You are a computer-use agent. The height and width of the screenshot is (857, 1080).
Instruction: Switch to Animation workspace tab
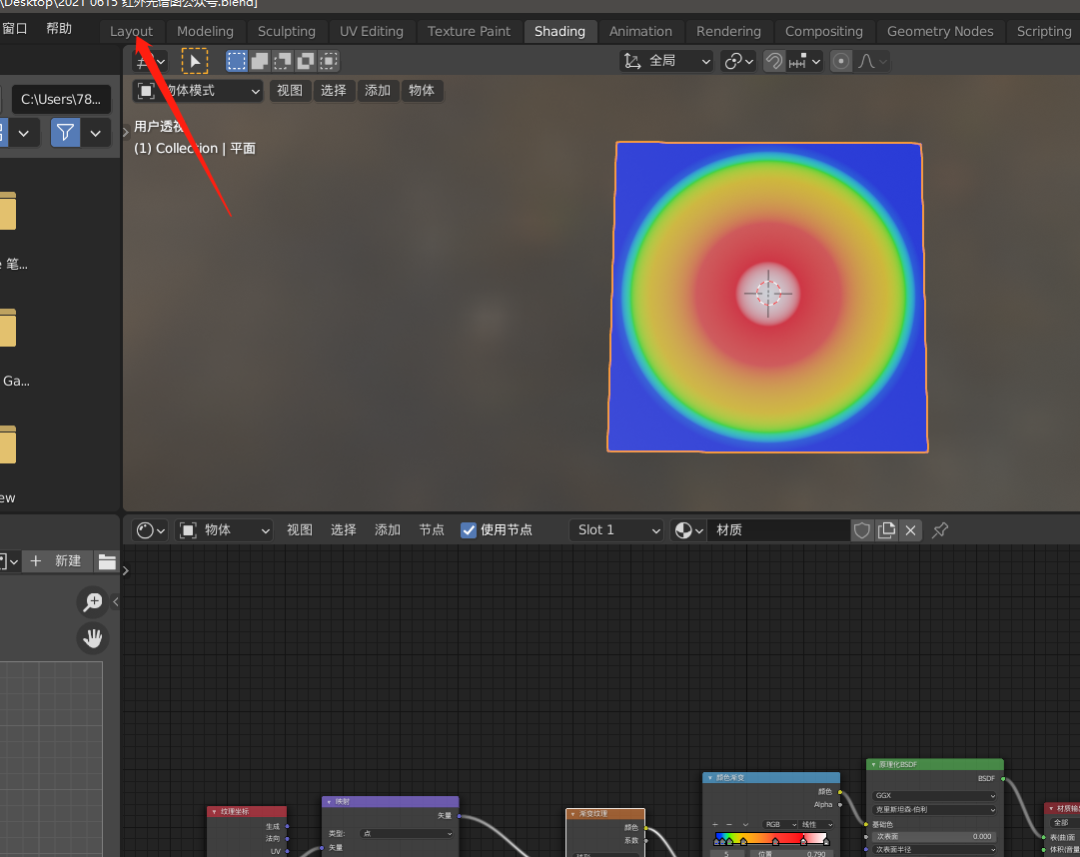(641, 31)
